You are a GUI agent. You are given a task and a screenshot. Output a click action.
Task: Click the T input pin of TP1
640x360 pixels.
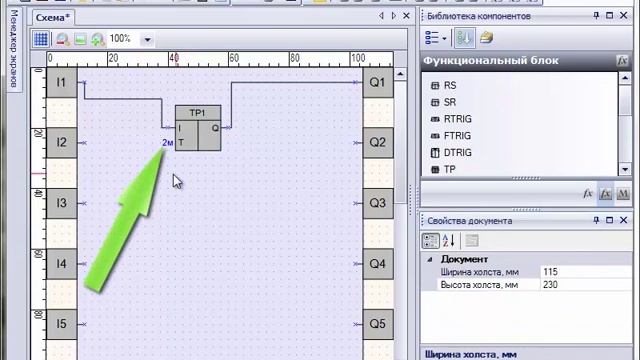pos(181,143)
